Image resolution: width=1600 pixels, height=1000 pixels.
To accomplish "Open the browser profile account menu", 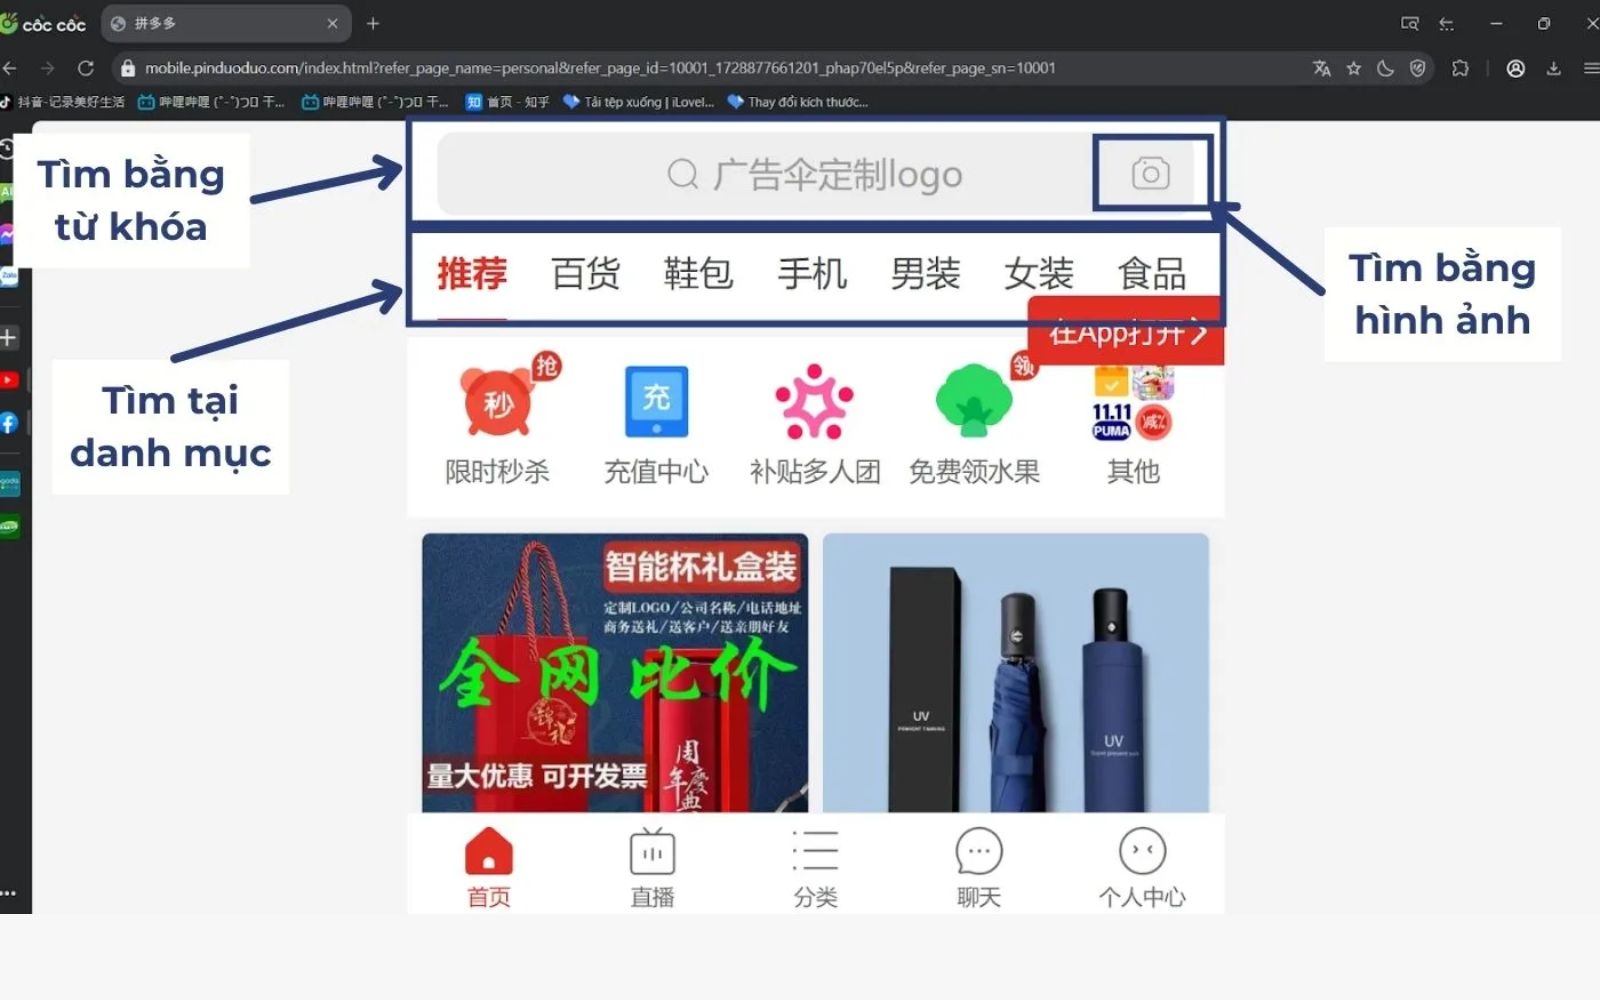I will pos(1516,68).
